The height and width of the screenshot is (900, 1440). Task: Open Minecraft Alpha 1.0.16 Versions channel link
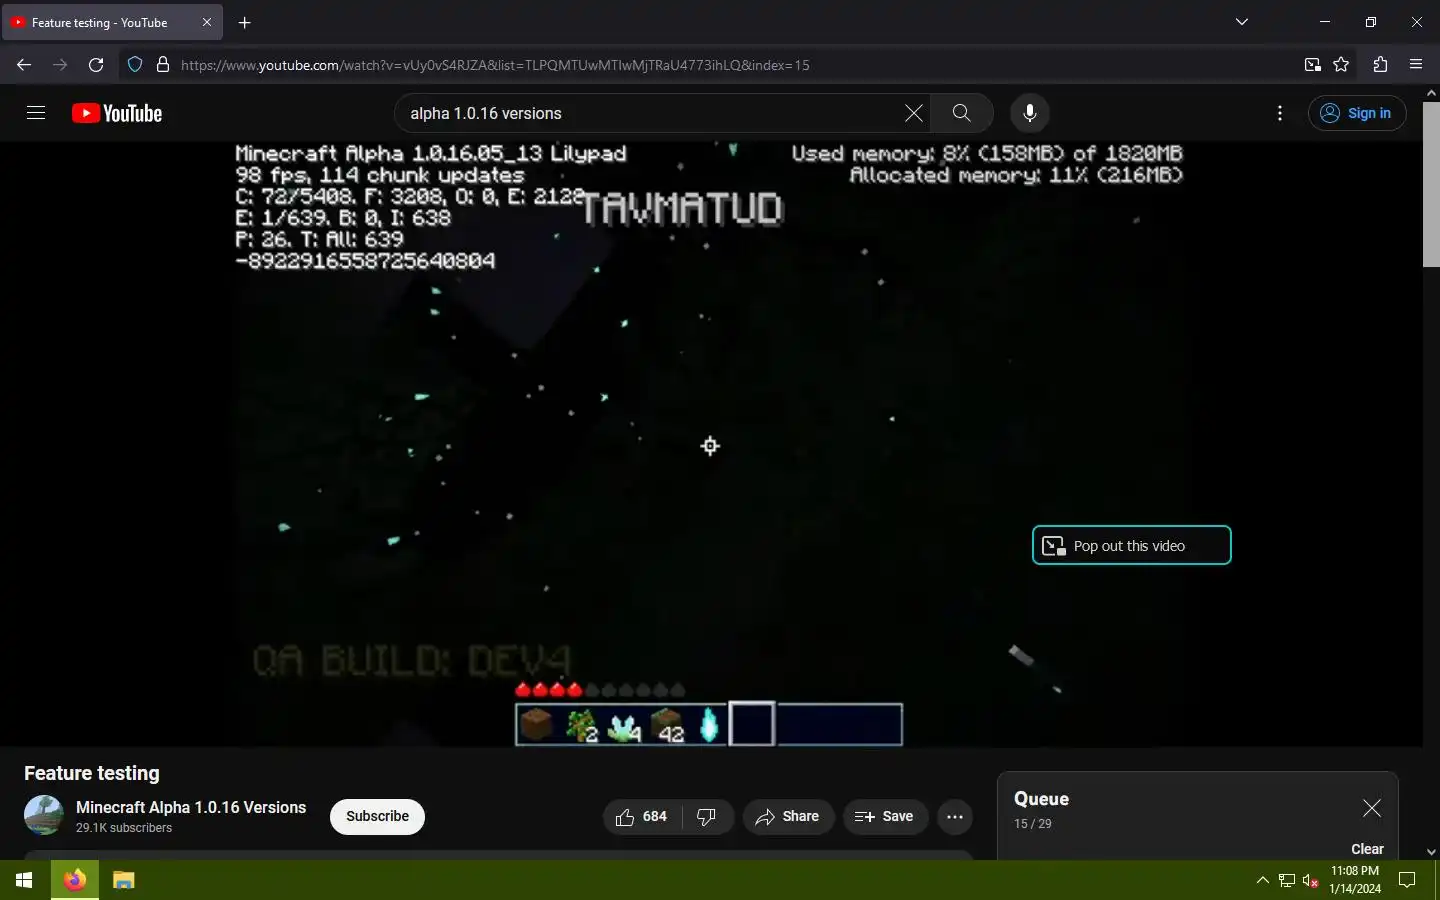[191, 807]
